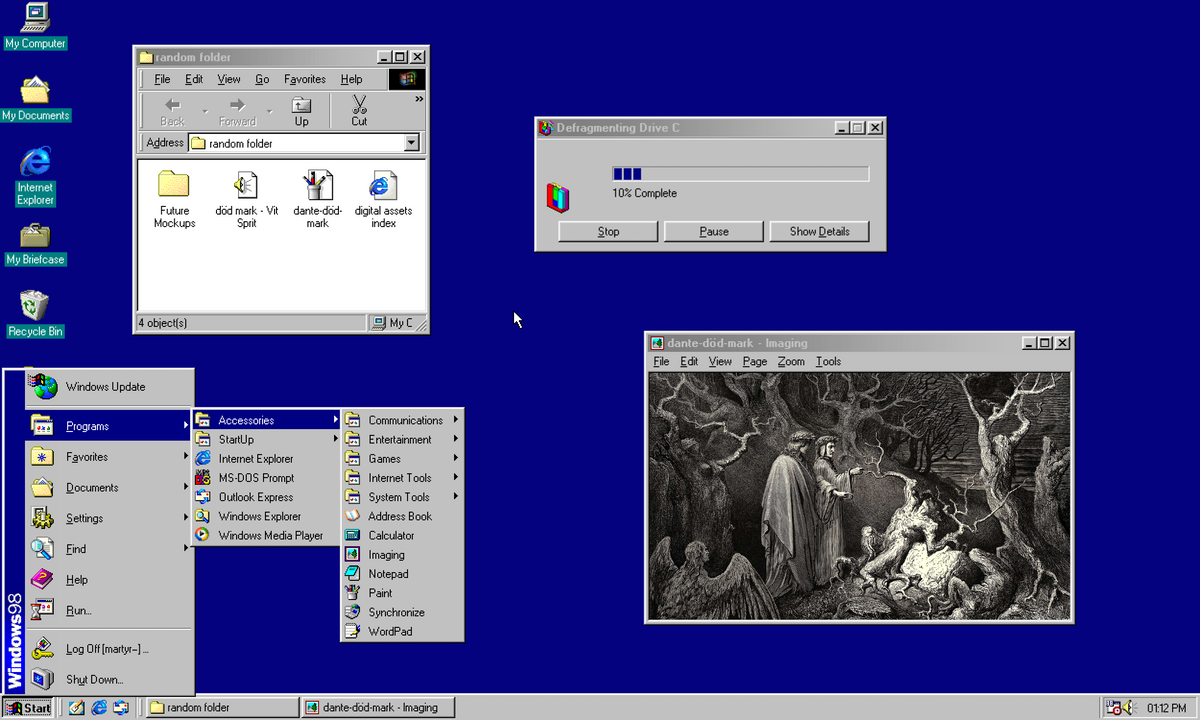The width and height of the screenshot is (1200, 720).
Task: Show hidden toolbar buttons via chevron
Action: [x=419, y=99]
